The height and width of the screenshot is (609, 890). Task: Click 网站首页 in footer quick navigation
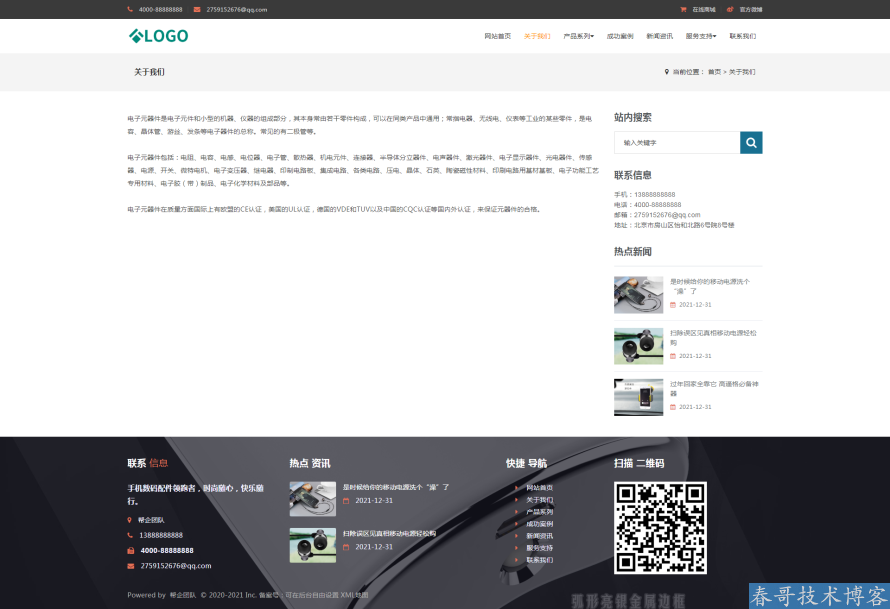(x=539, y=488)
